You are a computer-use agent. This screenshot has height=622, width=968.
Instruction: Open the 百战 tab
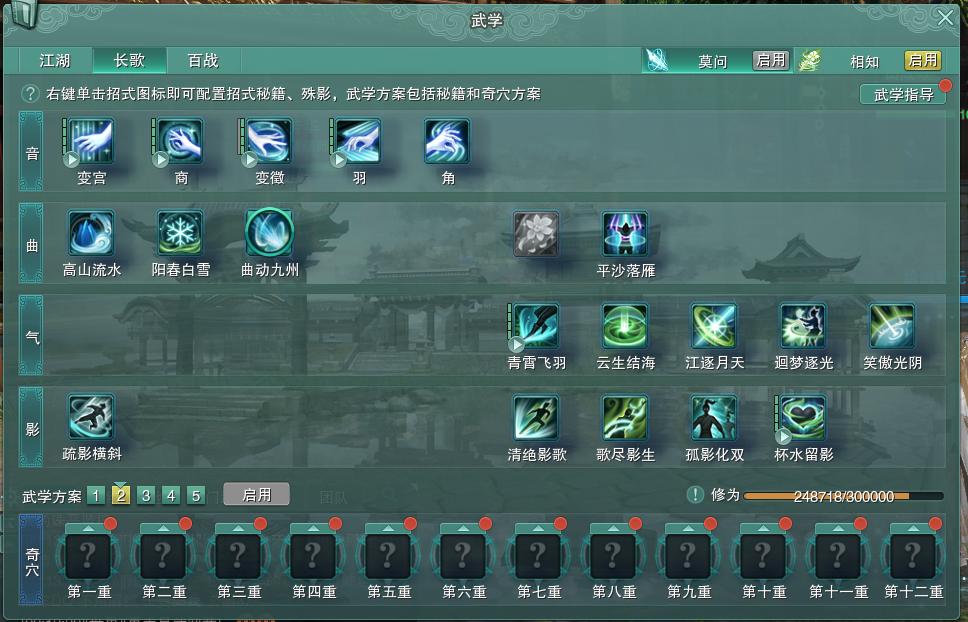(x=203, y=60)
